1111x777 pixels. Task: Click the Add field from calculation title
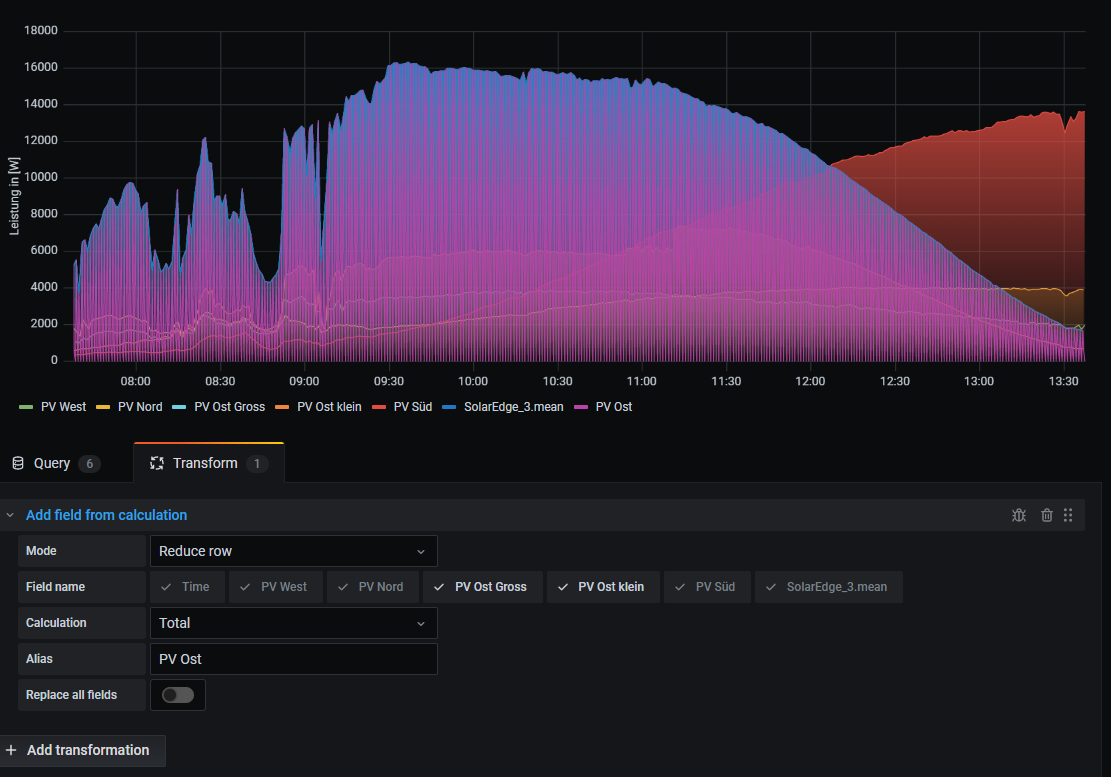point(106,515)
